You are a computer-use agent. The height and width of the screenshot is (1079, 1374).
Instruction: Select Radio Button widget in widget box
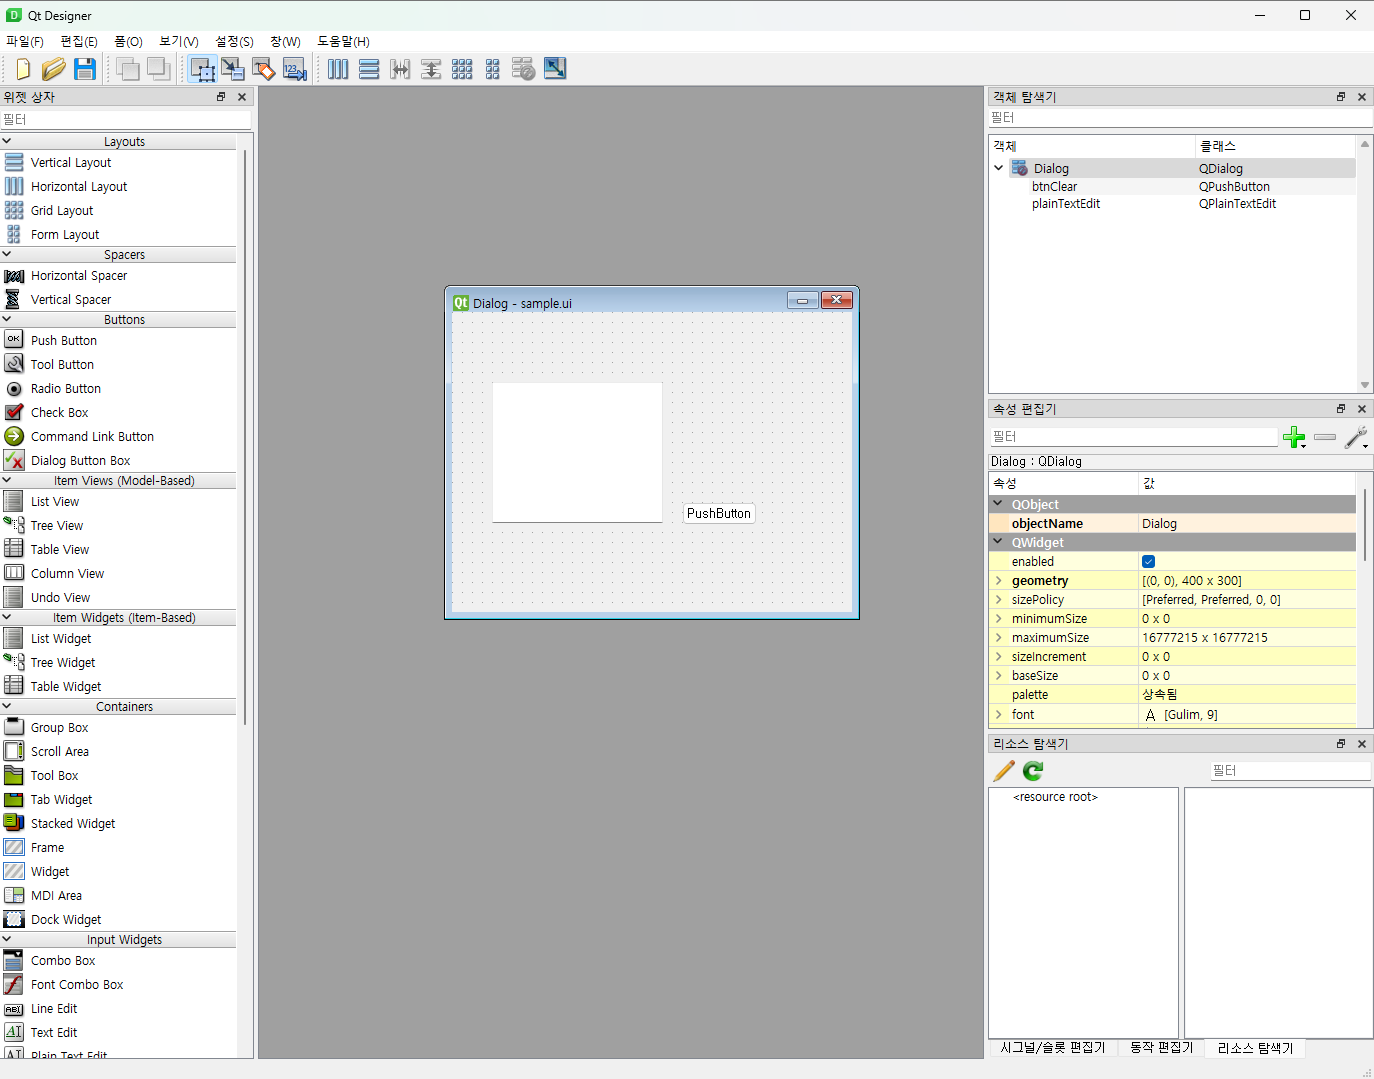tap(66, 388)
